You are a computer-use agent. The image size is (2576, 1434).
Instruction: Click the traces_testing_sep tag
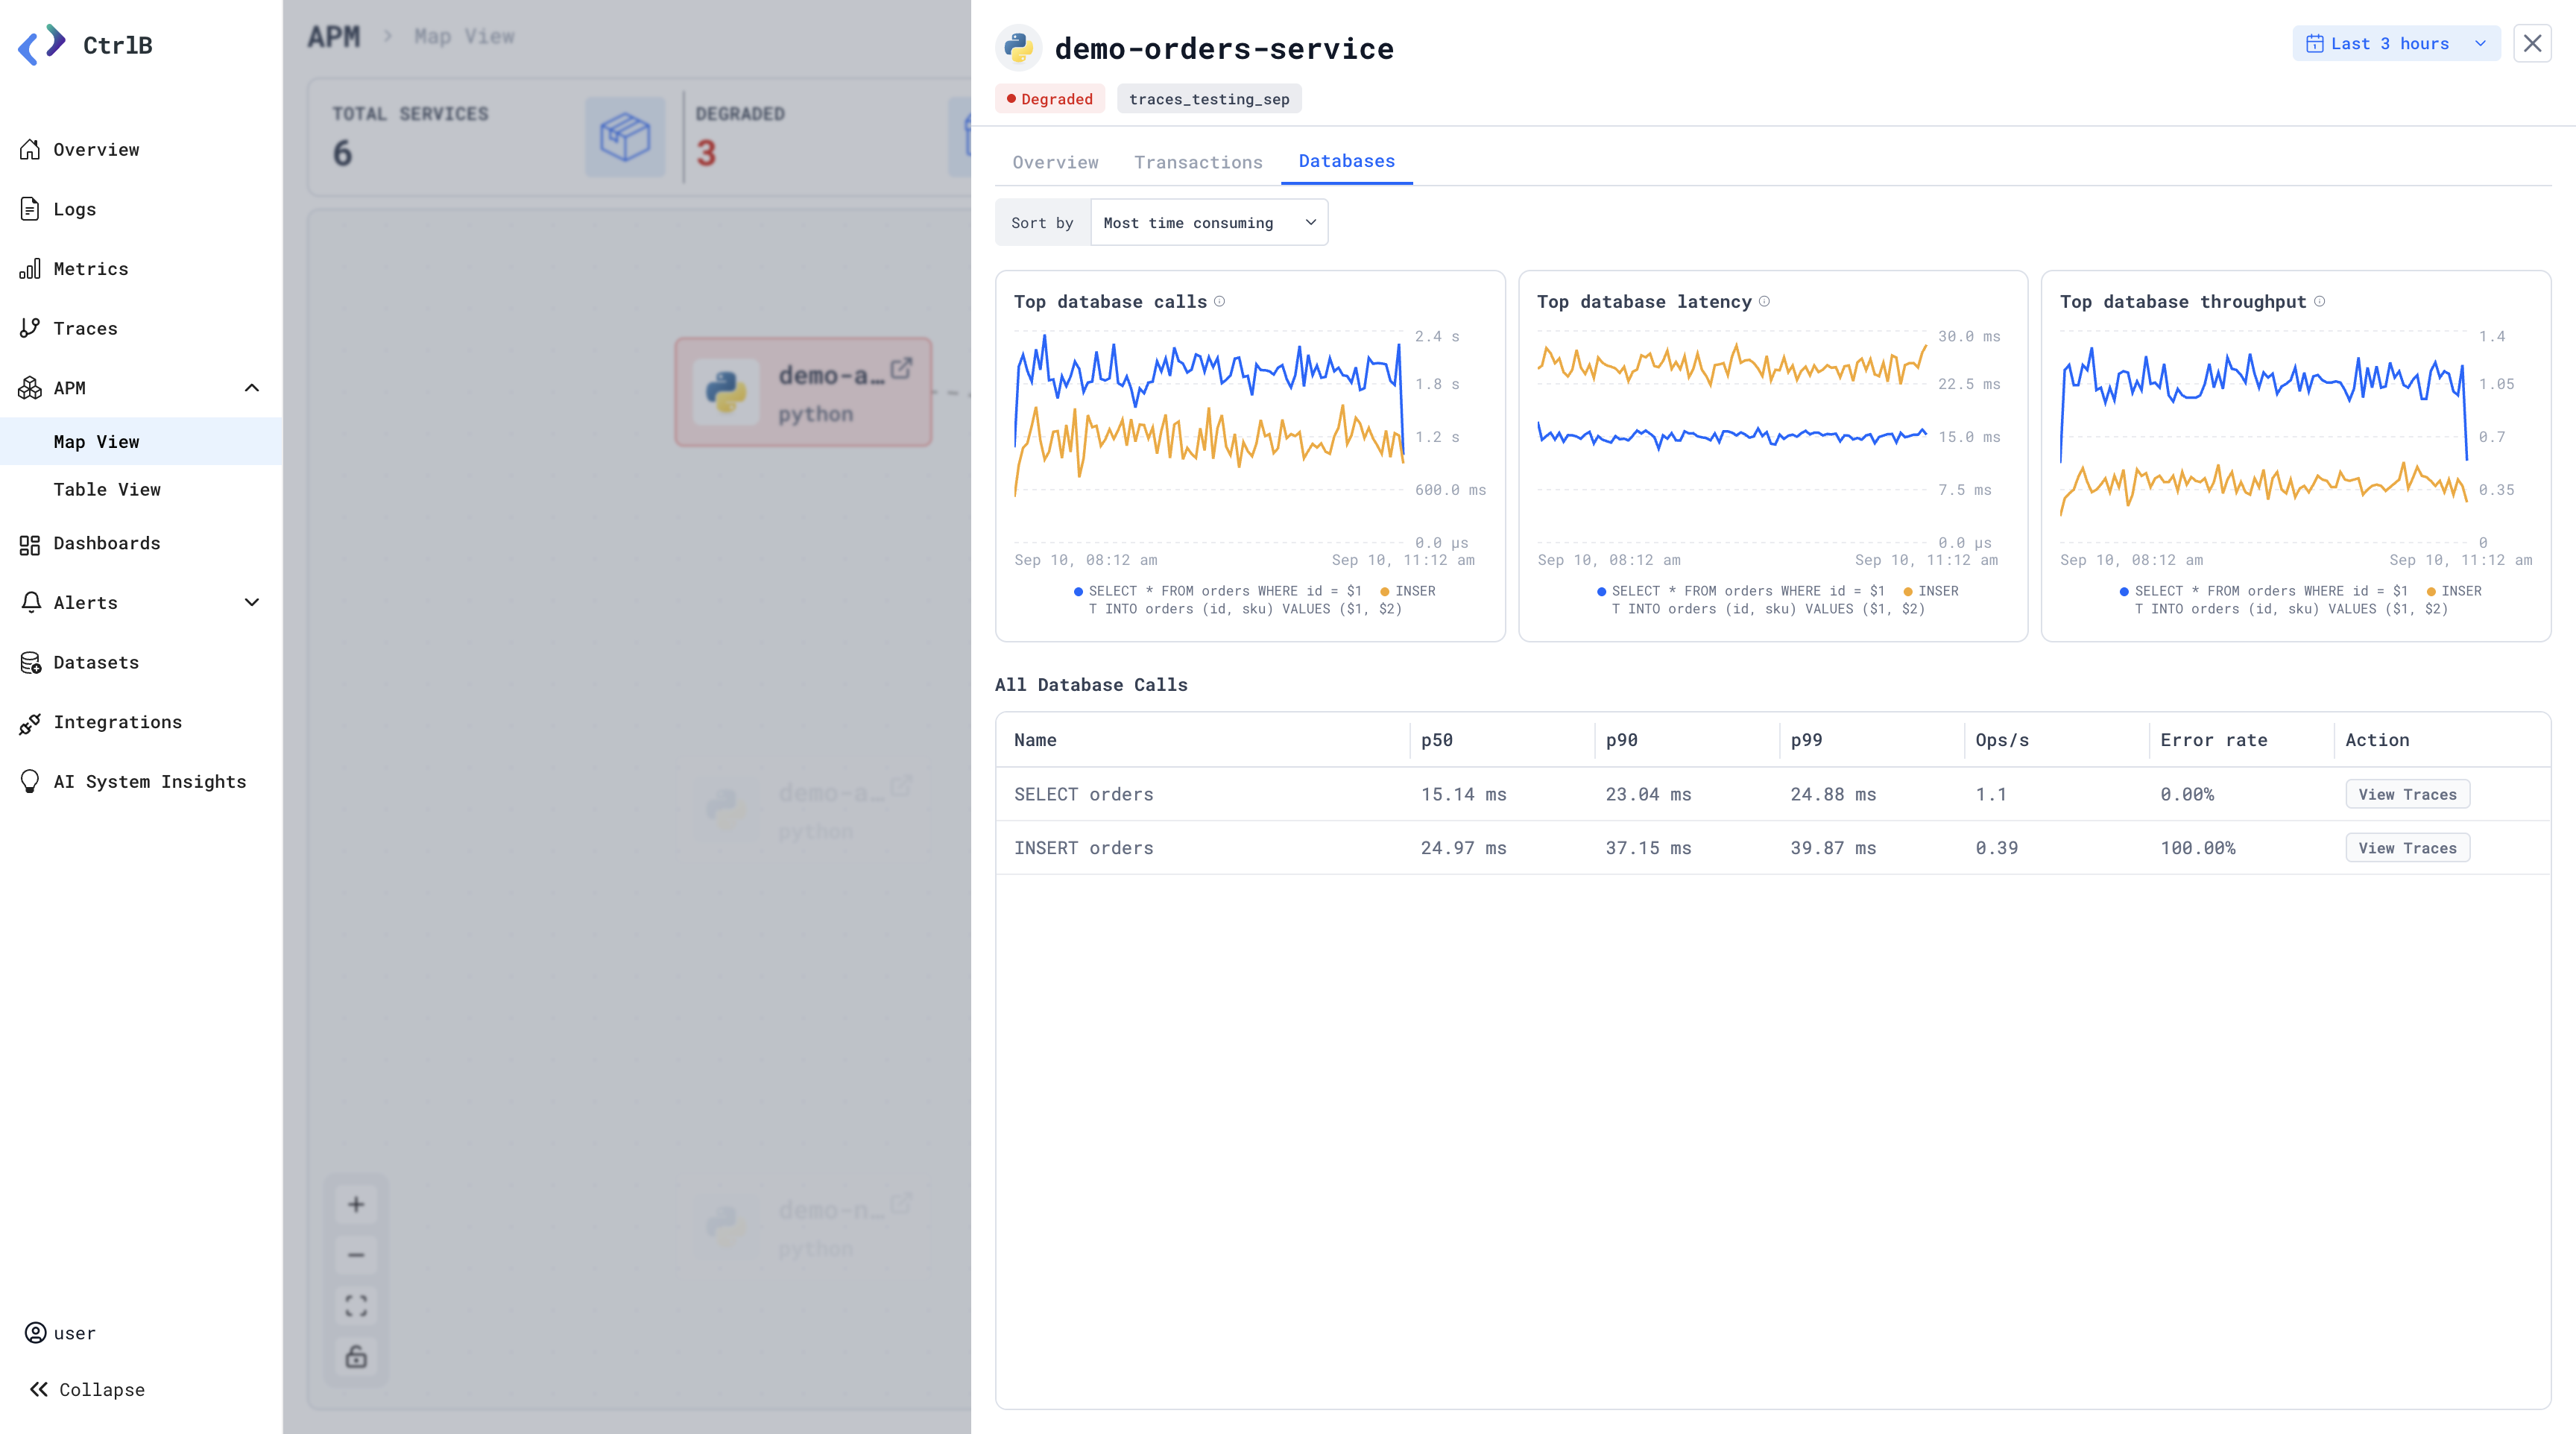1209,99
